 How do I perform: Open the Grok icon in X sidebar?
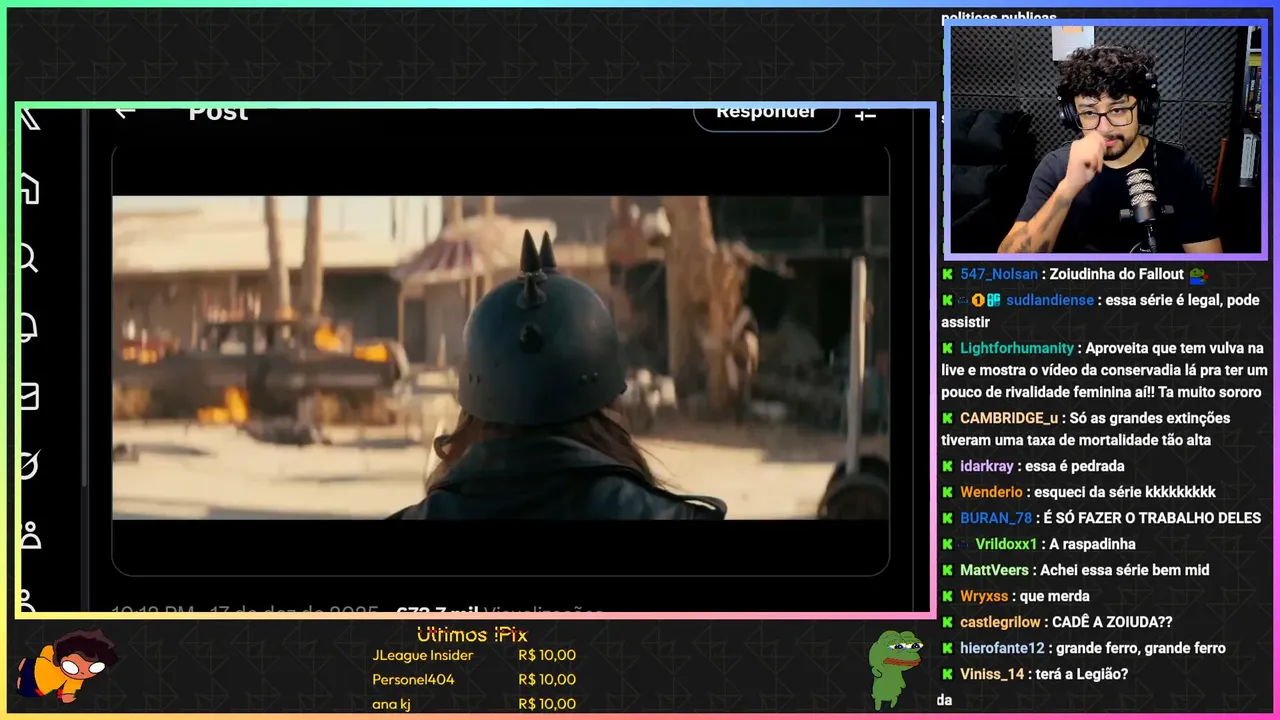(29, 465)
